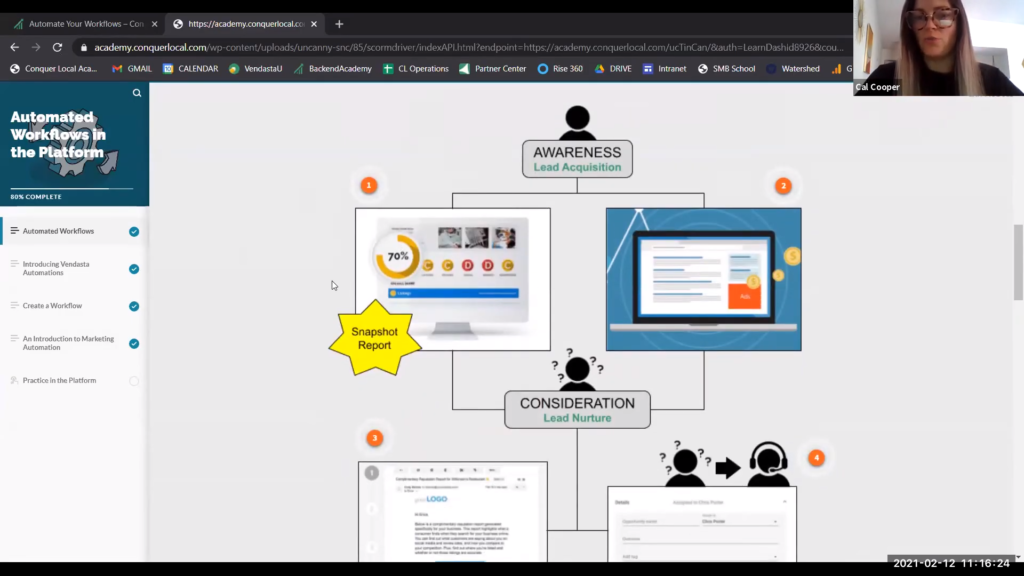Viewport: 1024px width, 576px height.
Task: Open the CALENDAR bookmark
Action: coord(191,69)
